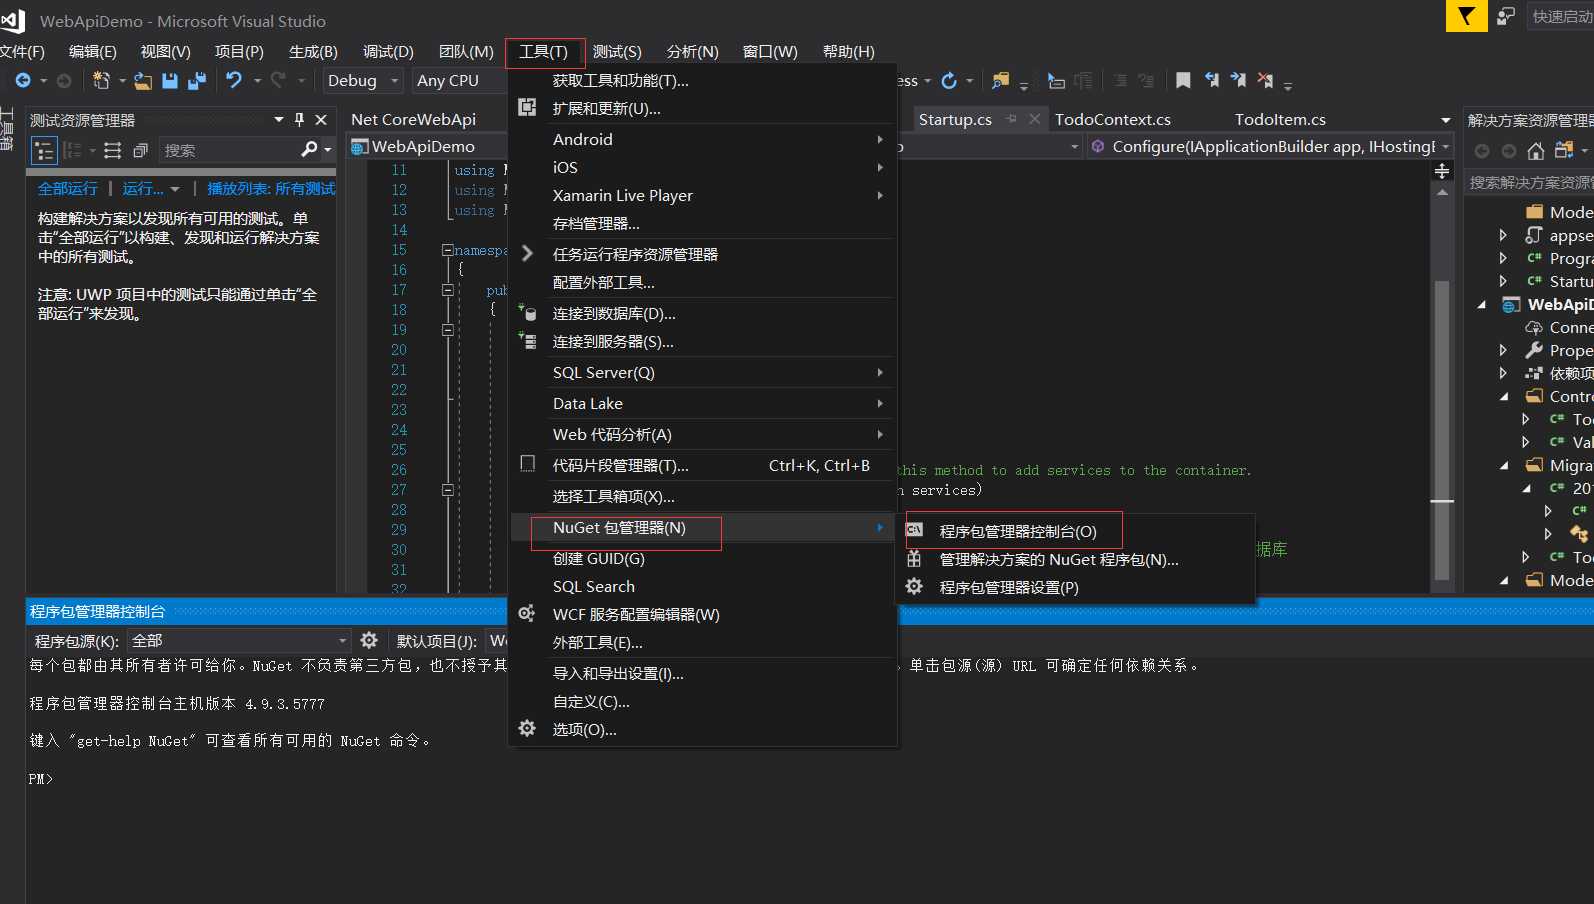Click the New Project toolbar icon
The height and width of the screenshot is (904, 1594).
point(101,81)
